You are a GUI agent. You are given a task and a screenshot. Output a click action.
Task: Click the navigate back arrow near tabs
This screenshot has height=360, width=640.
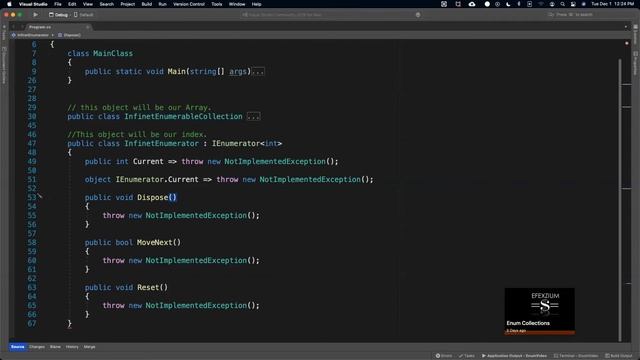tap(13, 27)
